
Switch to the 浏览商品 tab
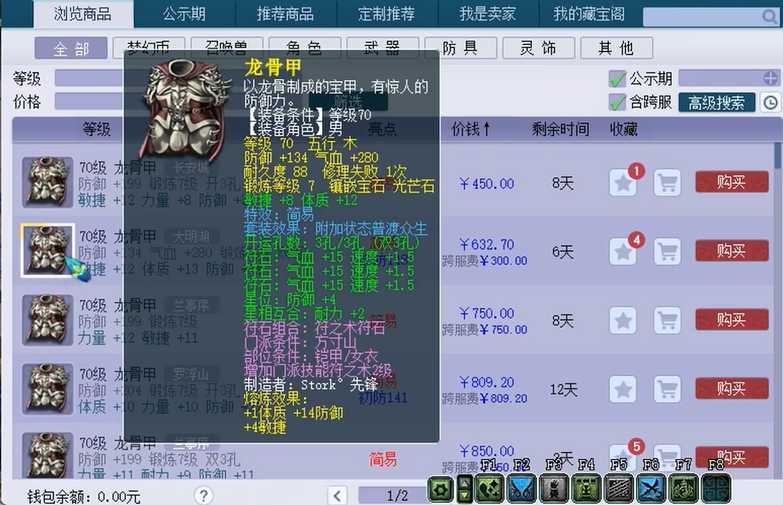tap(83, 13)
